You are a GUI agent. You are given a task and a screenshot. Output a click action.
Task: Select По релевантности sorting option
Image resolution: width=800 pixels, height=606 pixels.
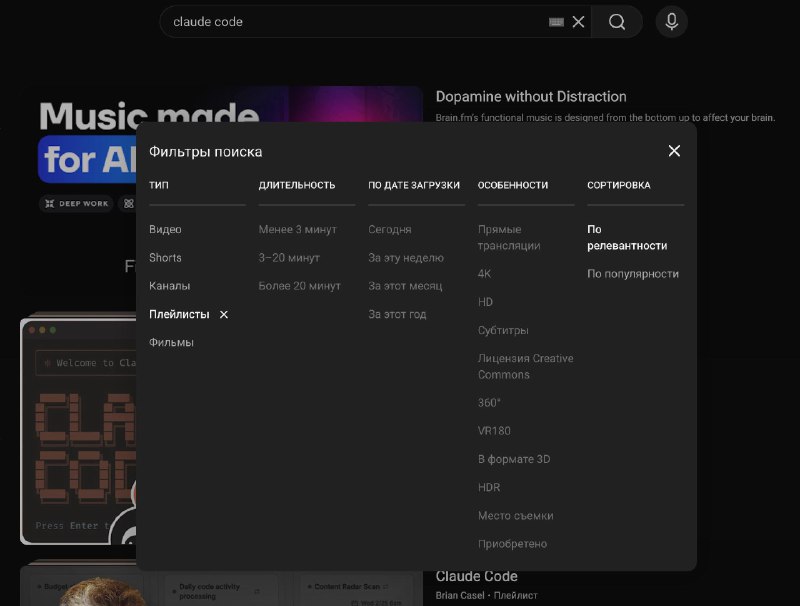point(626,238)
